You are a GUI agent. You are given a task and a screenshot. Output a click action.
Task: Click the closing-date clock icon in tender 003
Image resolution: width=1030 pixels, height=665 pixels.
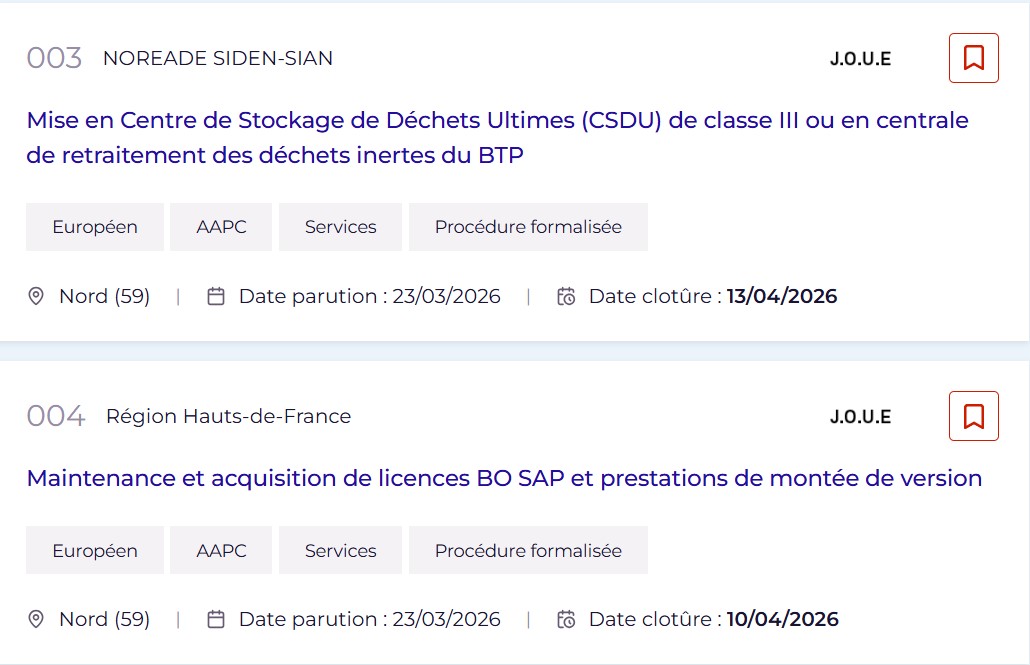(x=566, y=296)
